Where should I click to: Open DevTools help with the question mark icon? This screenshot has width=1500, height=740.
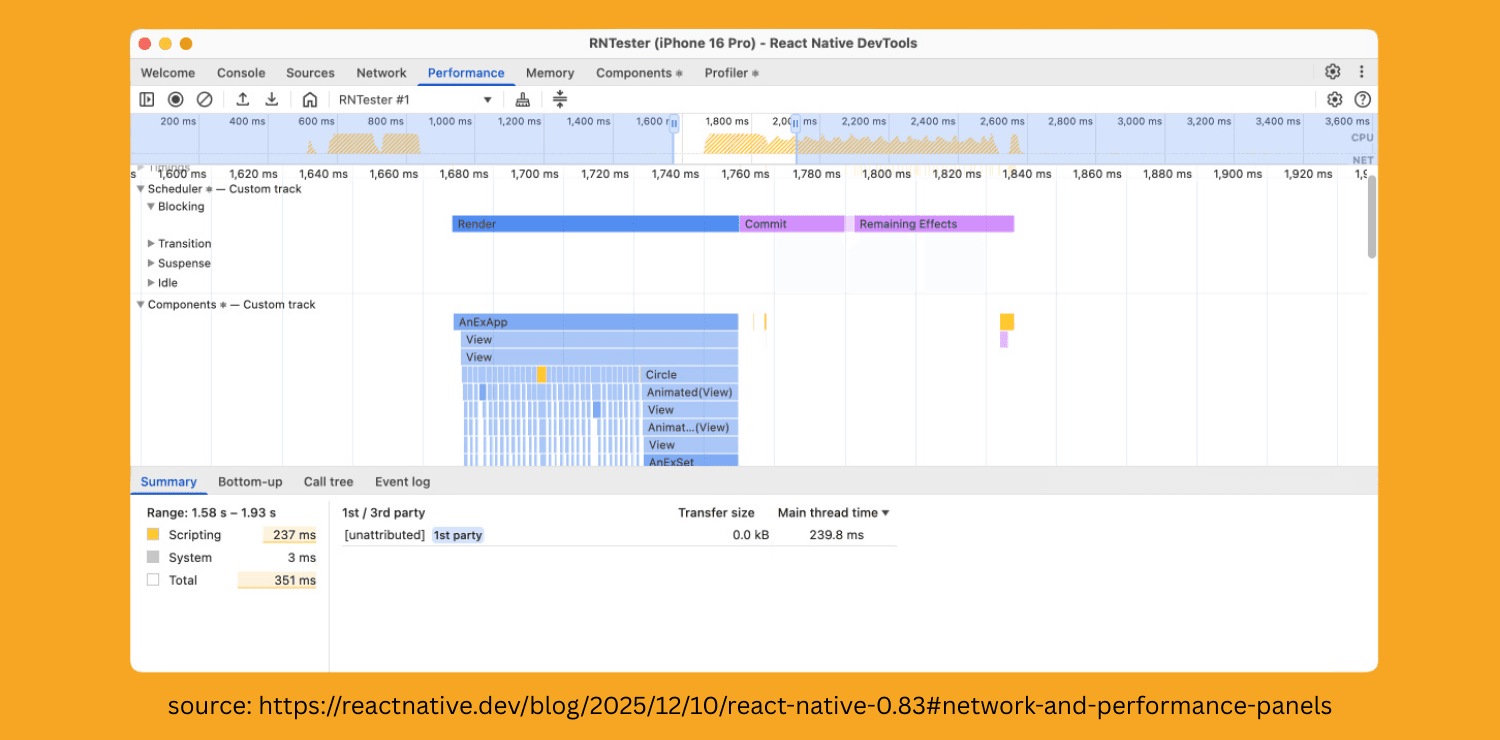pyautogui.click(x=1362, y=99)
